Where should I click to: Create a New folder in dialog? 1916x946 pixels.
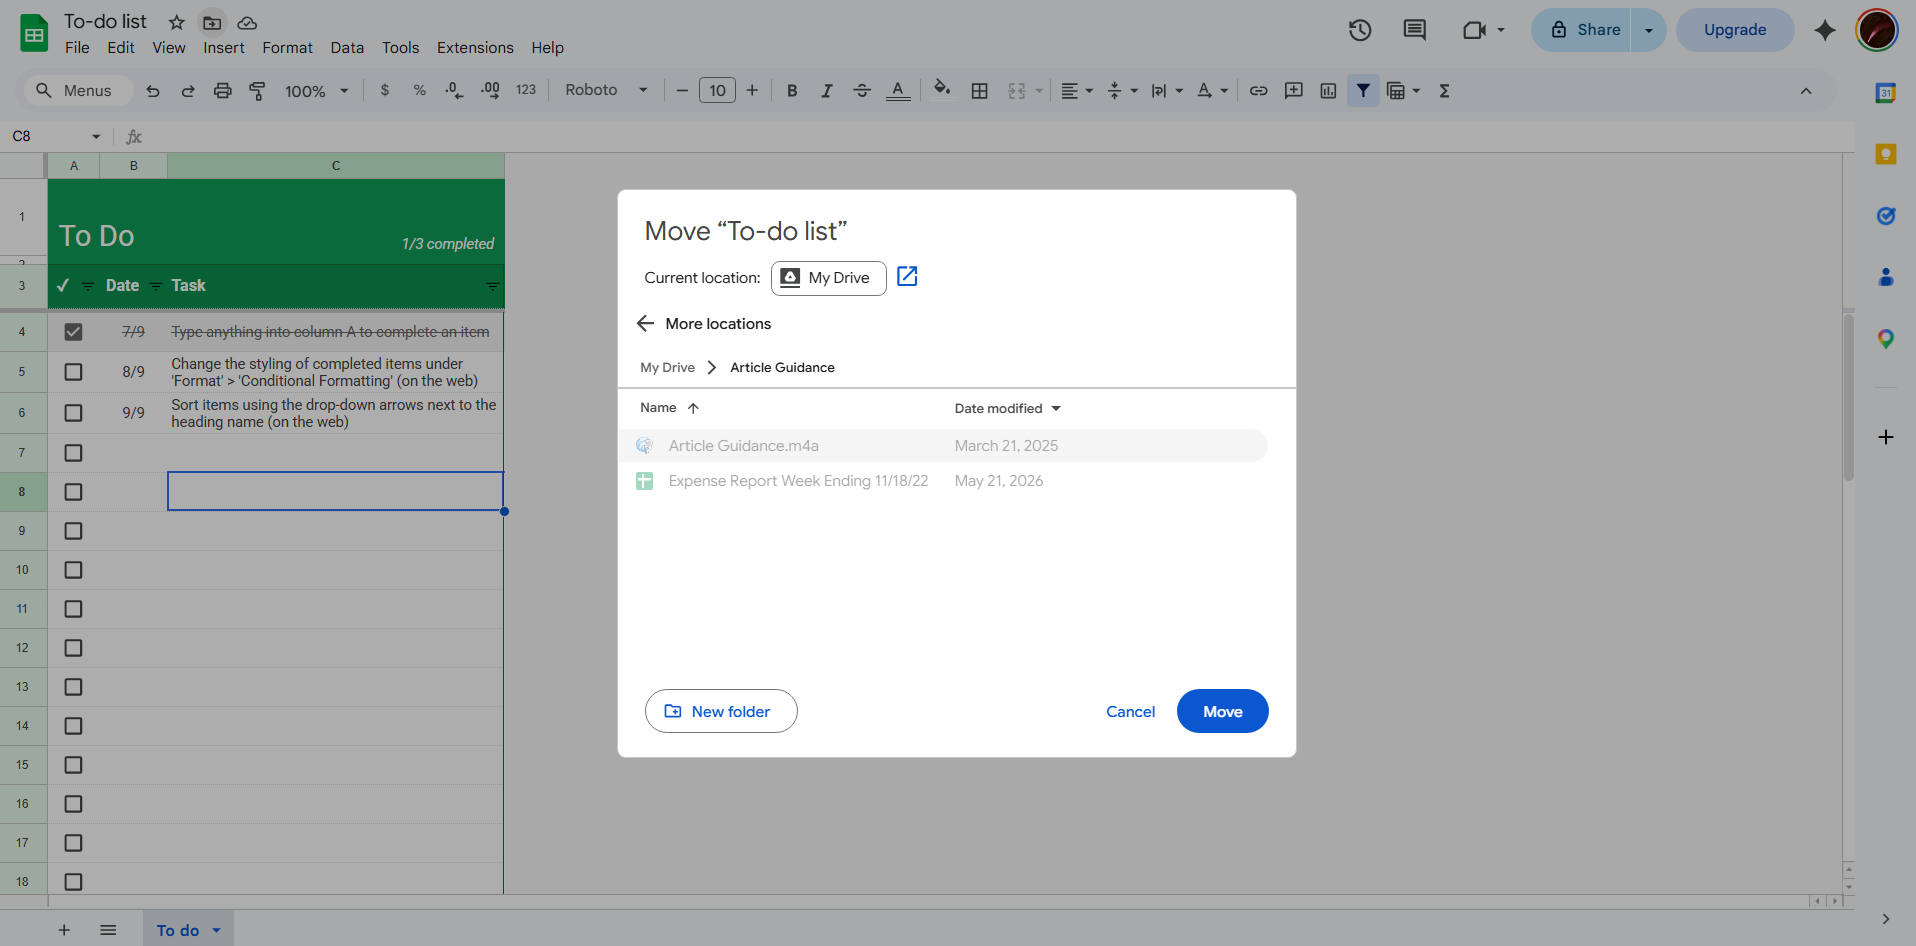click(721, 711)
